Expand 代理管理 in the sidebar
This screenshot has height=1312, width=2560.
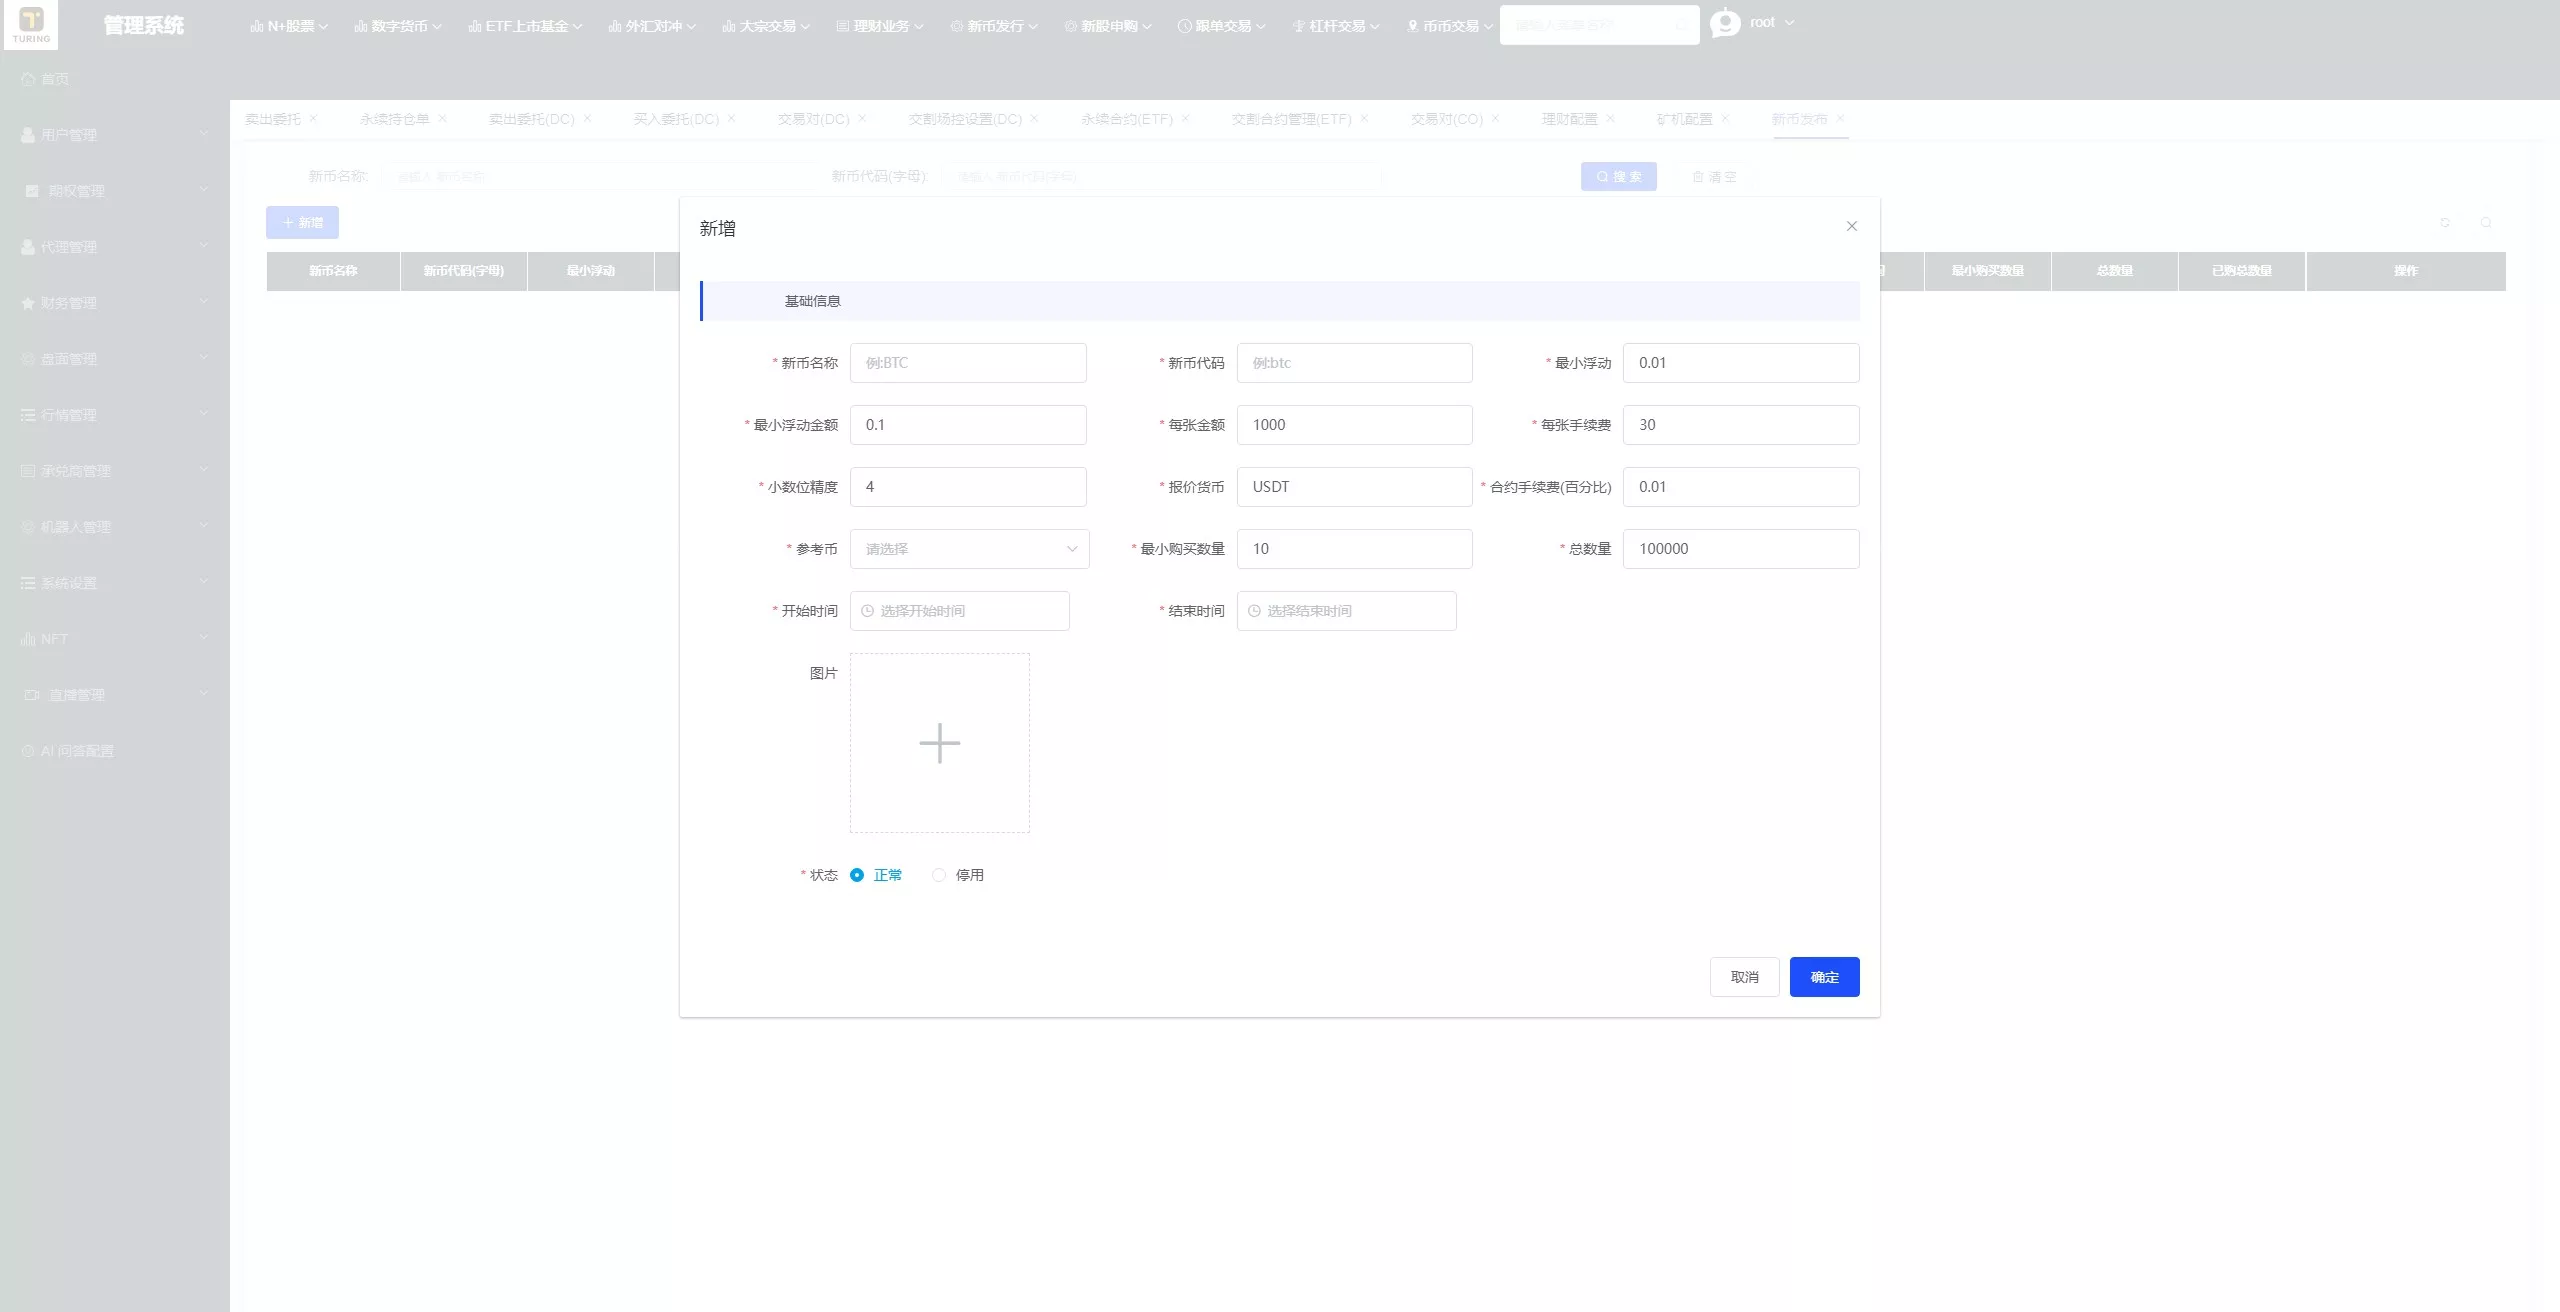tap(115, 247)
